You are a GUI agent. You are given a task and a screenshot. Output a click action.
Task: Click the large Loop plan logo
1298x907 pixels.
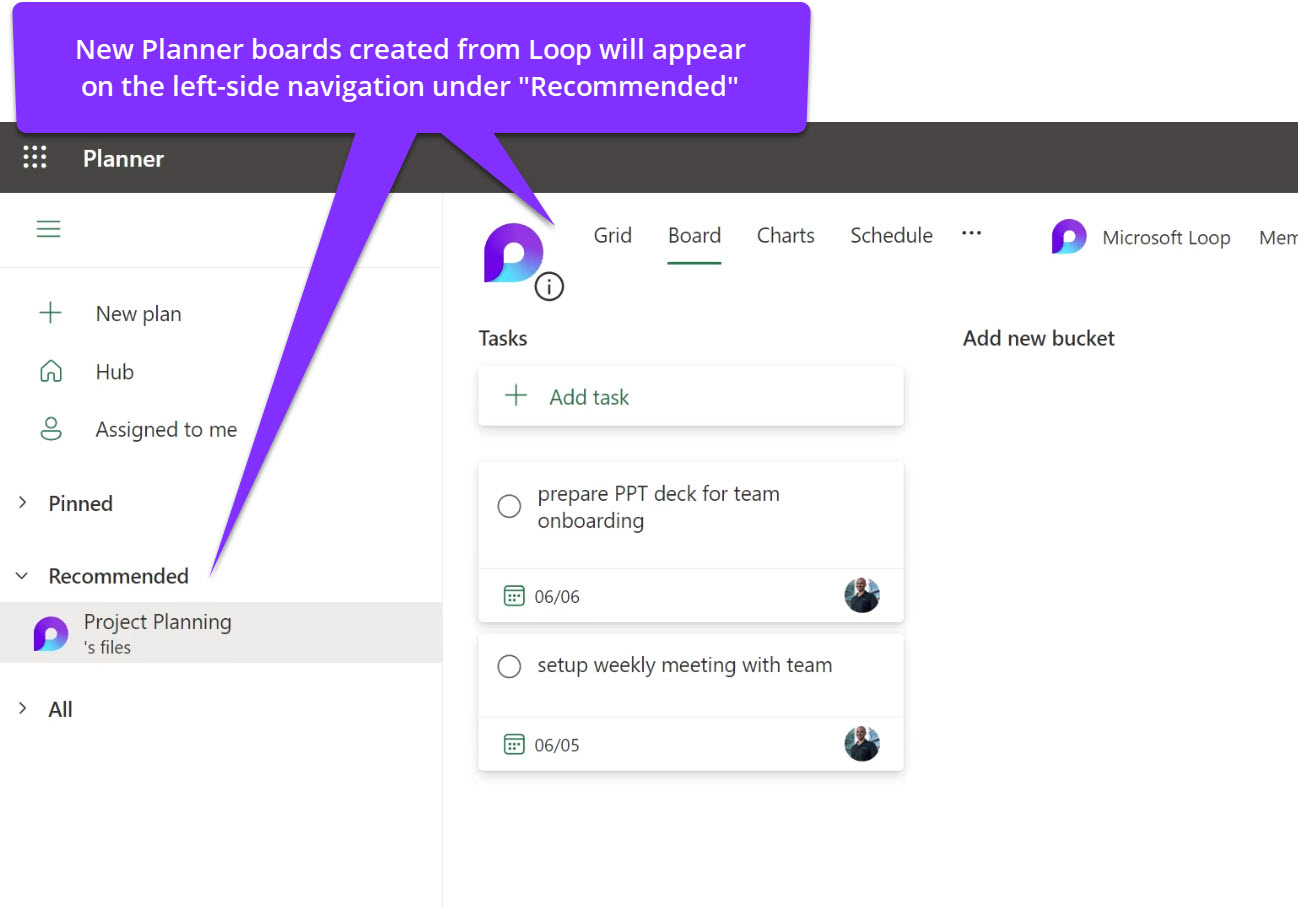pyautogui.click(x=513, y=253)
